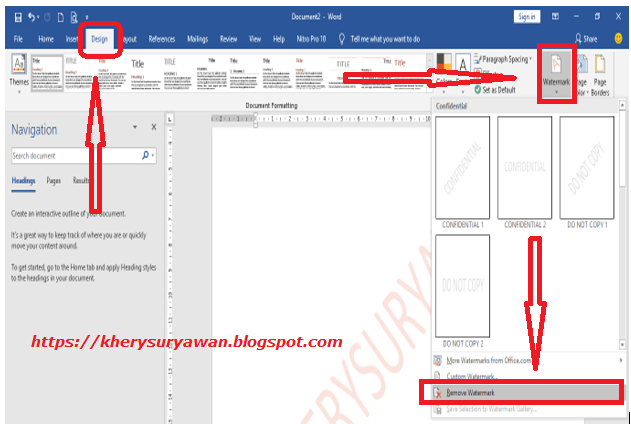Open the Nitro Pro 10 tab
The image size is (631, 424).
click(311, 39)
